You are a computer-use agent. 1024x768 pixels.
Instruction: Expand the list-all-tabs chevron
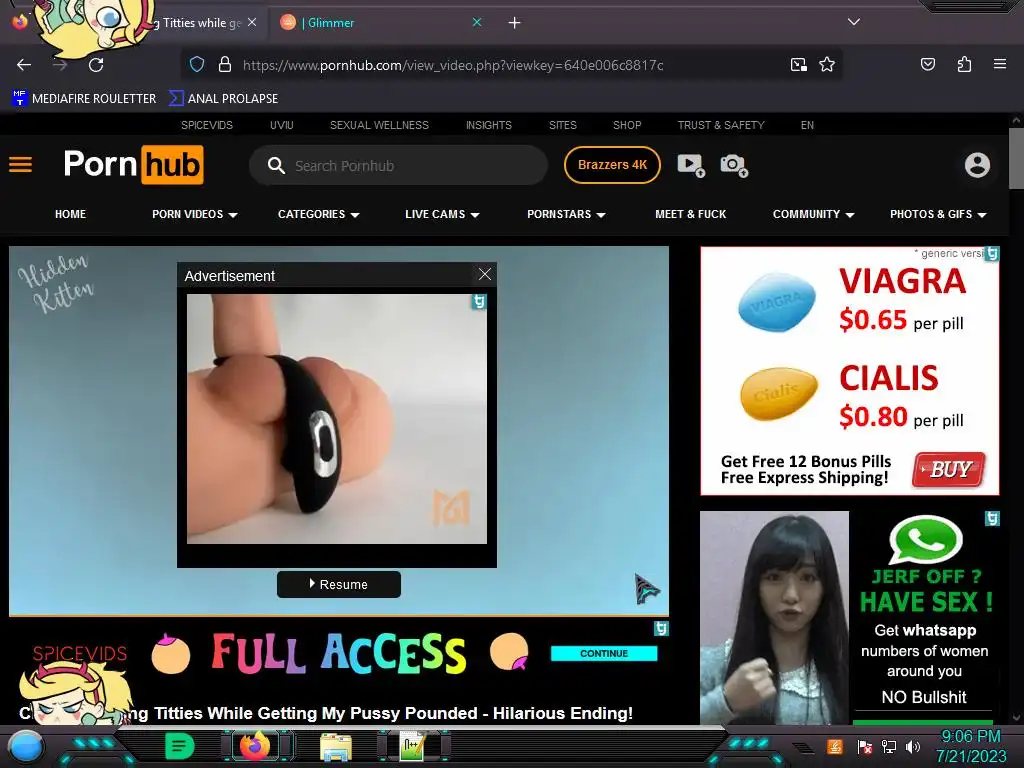coord(854,22)
